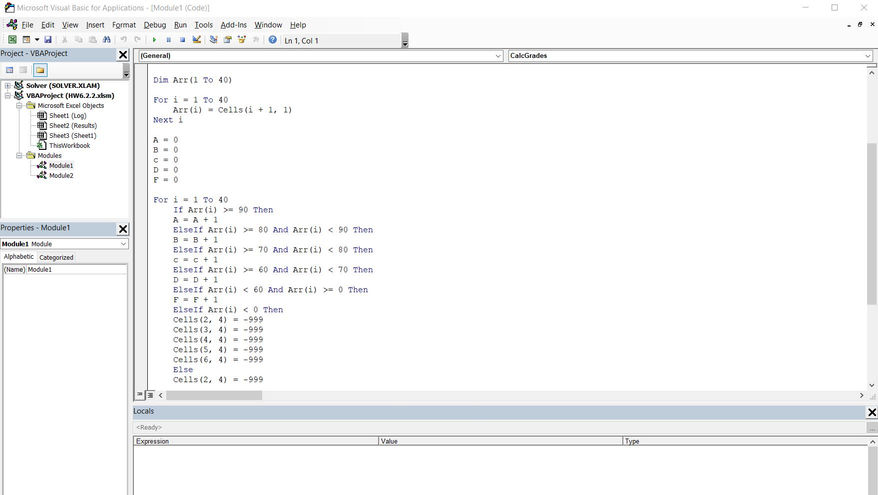Close the Properties - Module1 panel
Viewport: 878px width, 495px height.
123,229
